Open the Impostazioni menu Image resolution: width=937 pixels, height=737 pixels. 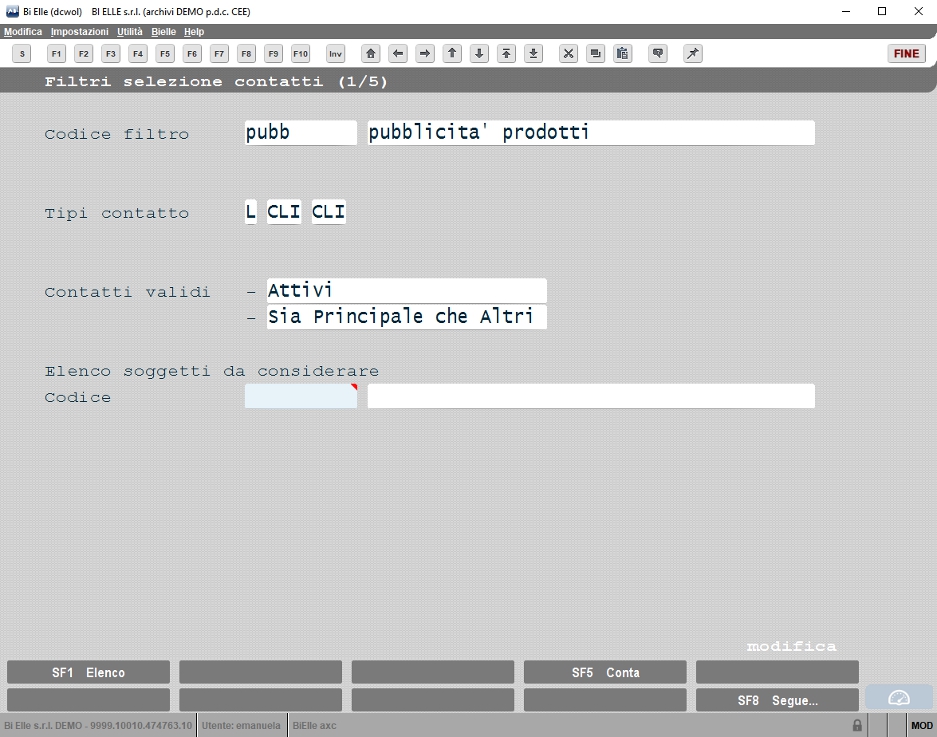pyautogui.click(x=79, y=32)
